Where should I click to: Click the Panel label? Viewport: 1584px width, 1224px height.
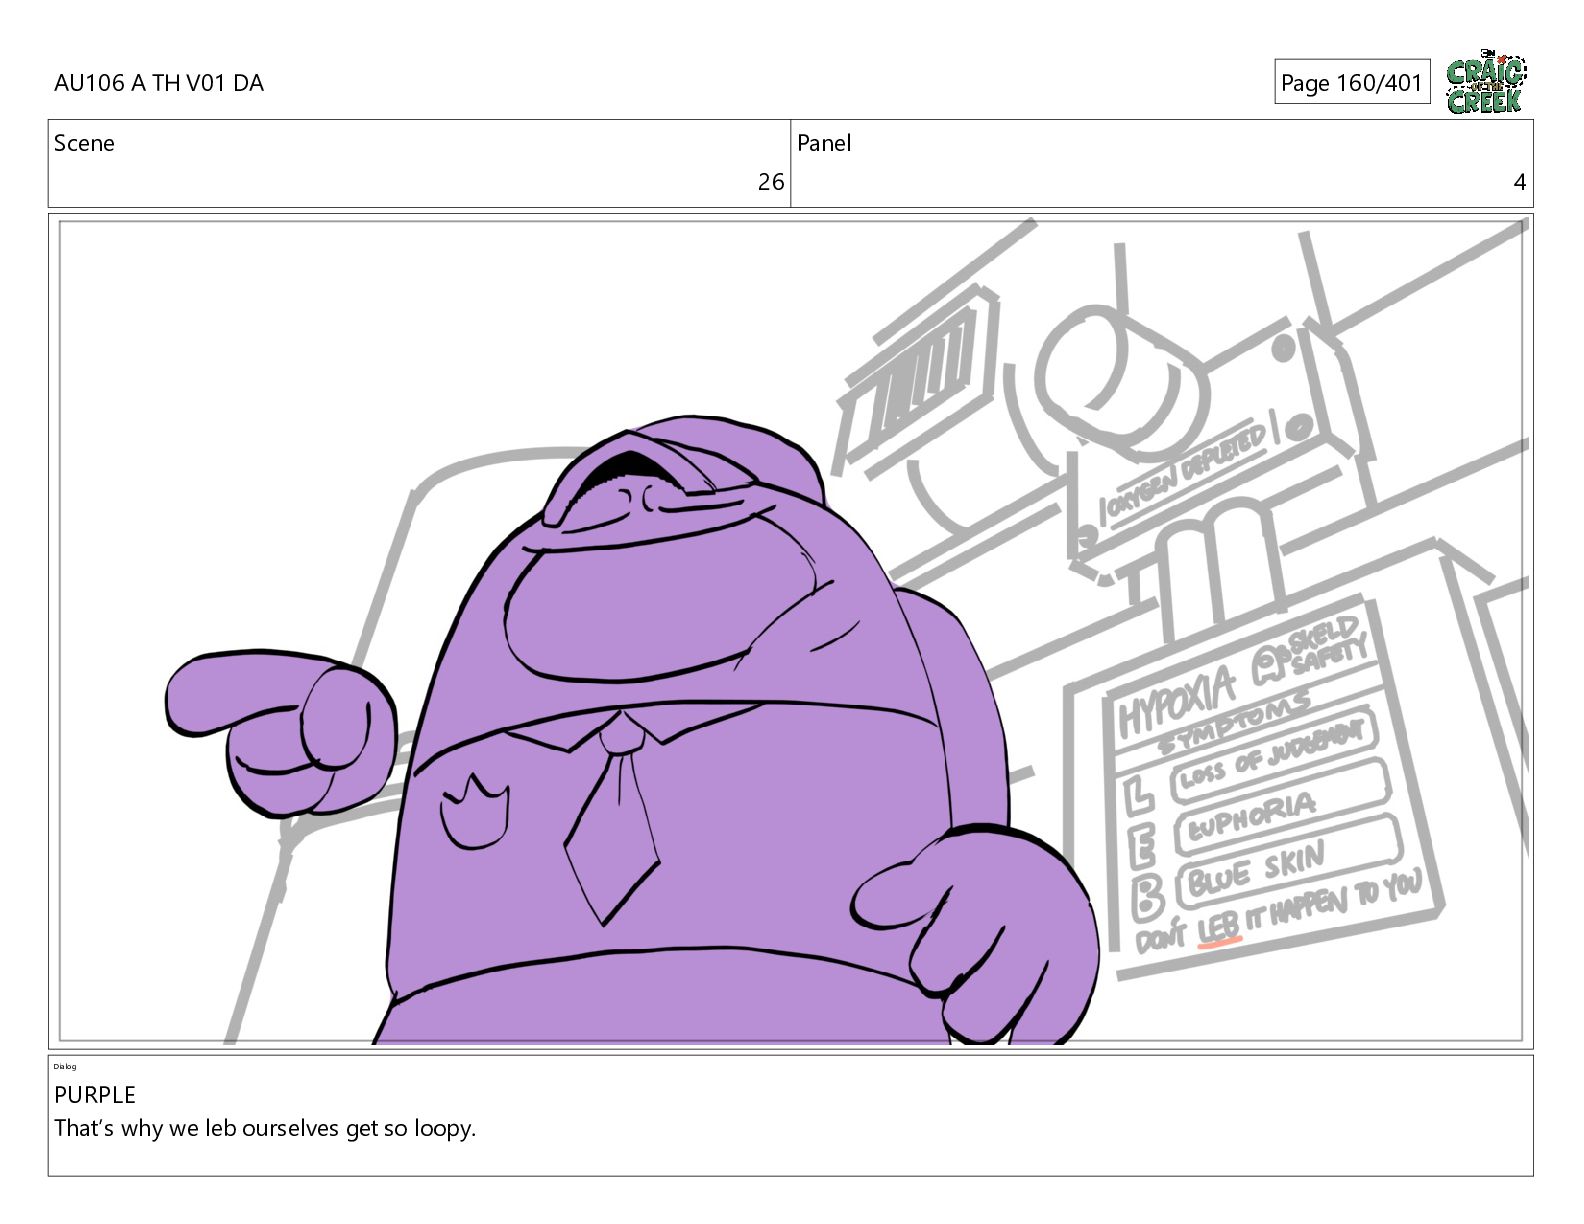824,143
